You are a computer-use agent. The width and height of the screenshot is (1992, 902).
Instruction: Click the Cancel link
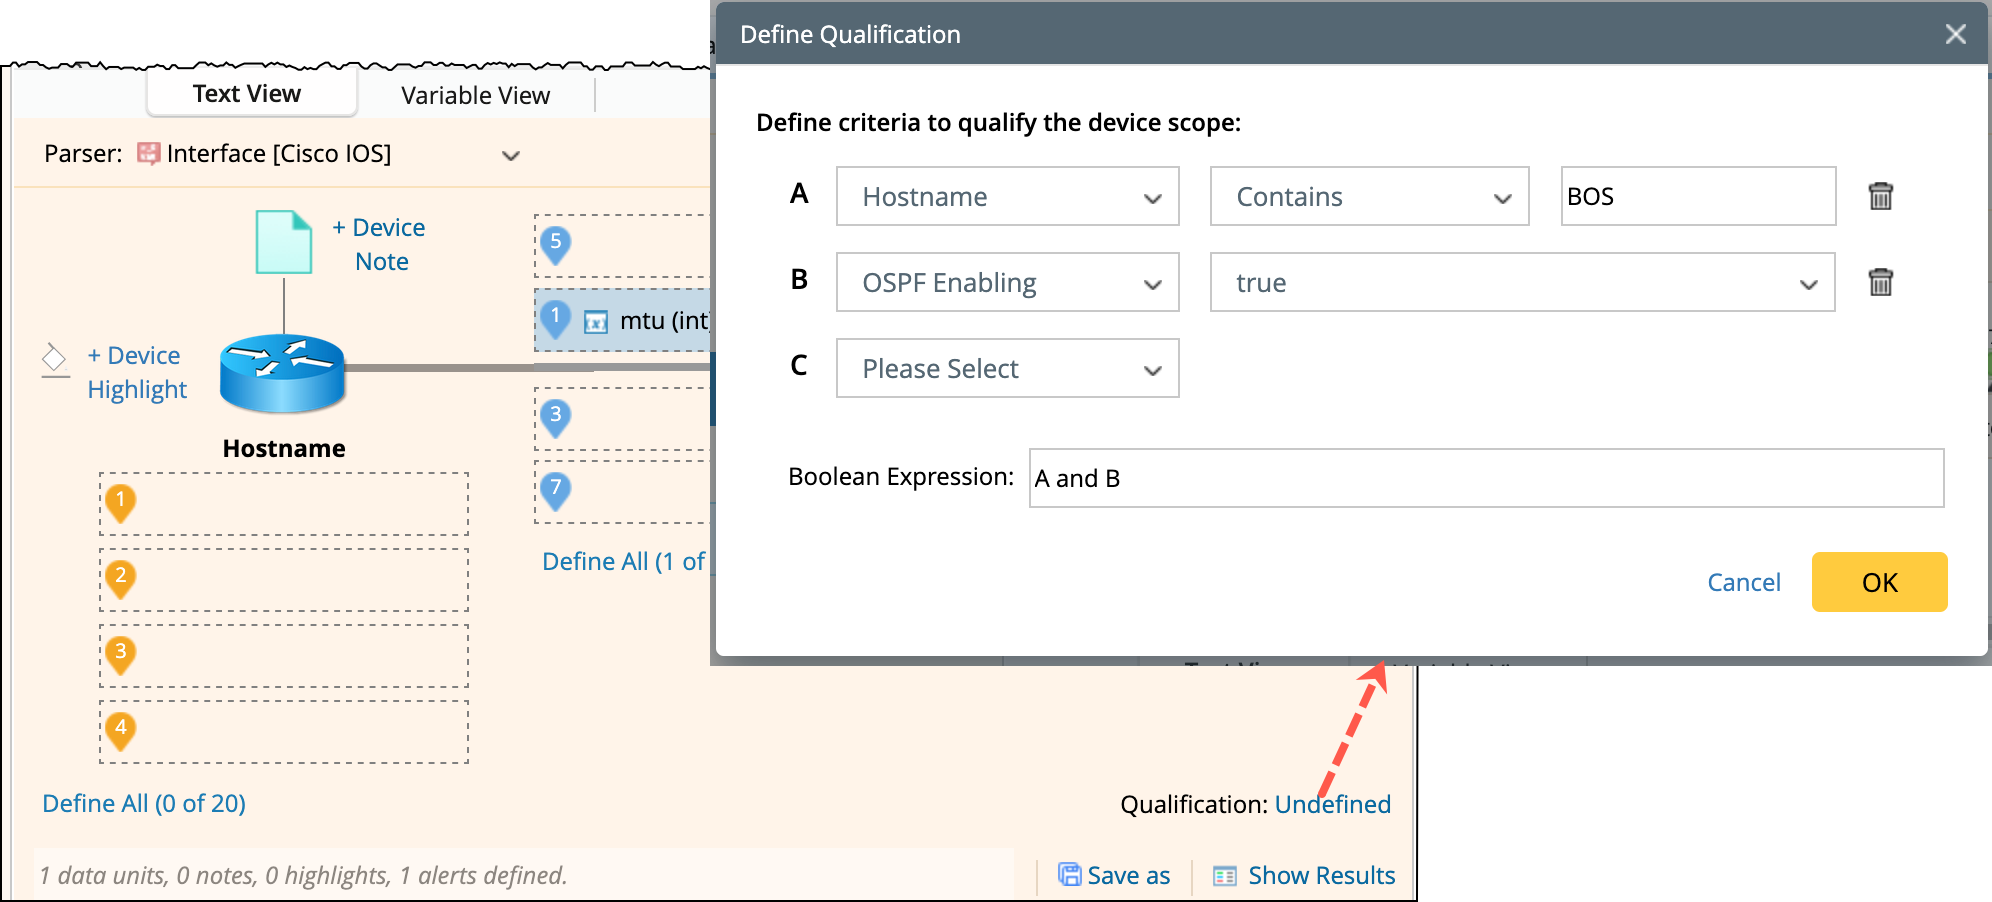coord(1743,582)
